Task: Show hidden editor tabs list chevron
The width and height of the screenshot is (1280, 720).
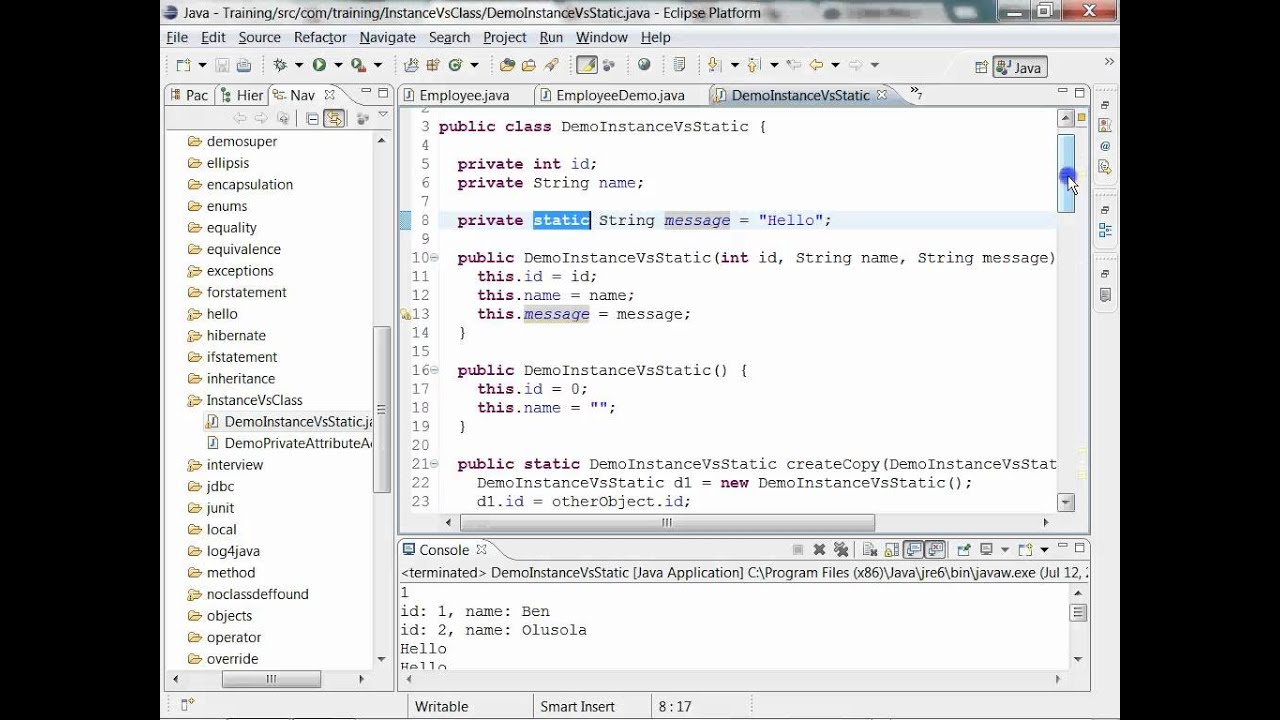Action: coord(914,94)
